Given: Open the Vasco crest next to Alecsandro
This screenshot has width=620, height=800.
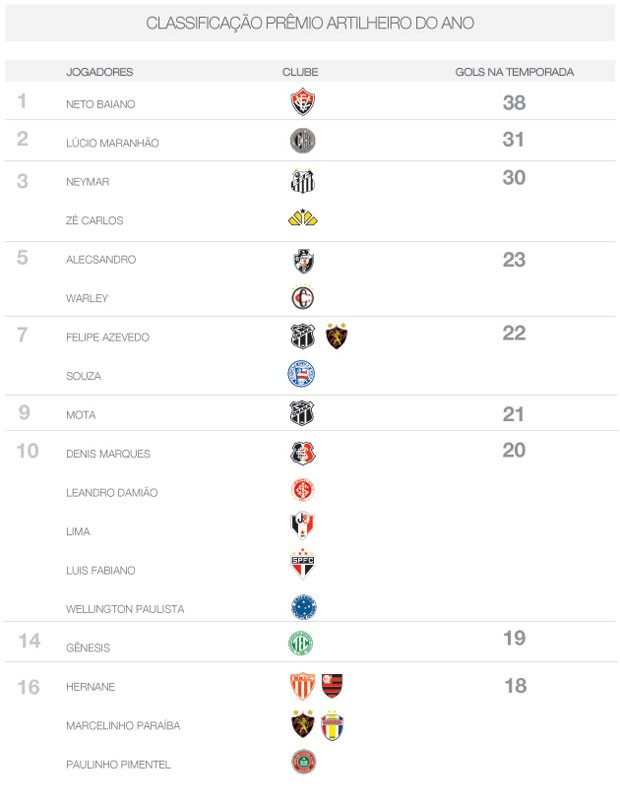Looking at the screenshot, I should coord(303,261).
